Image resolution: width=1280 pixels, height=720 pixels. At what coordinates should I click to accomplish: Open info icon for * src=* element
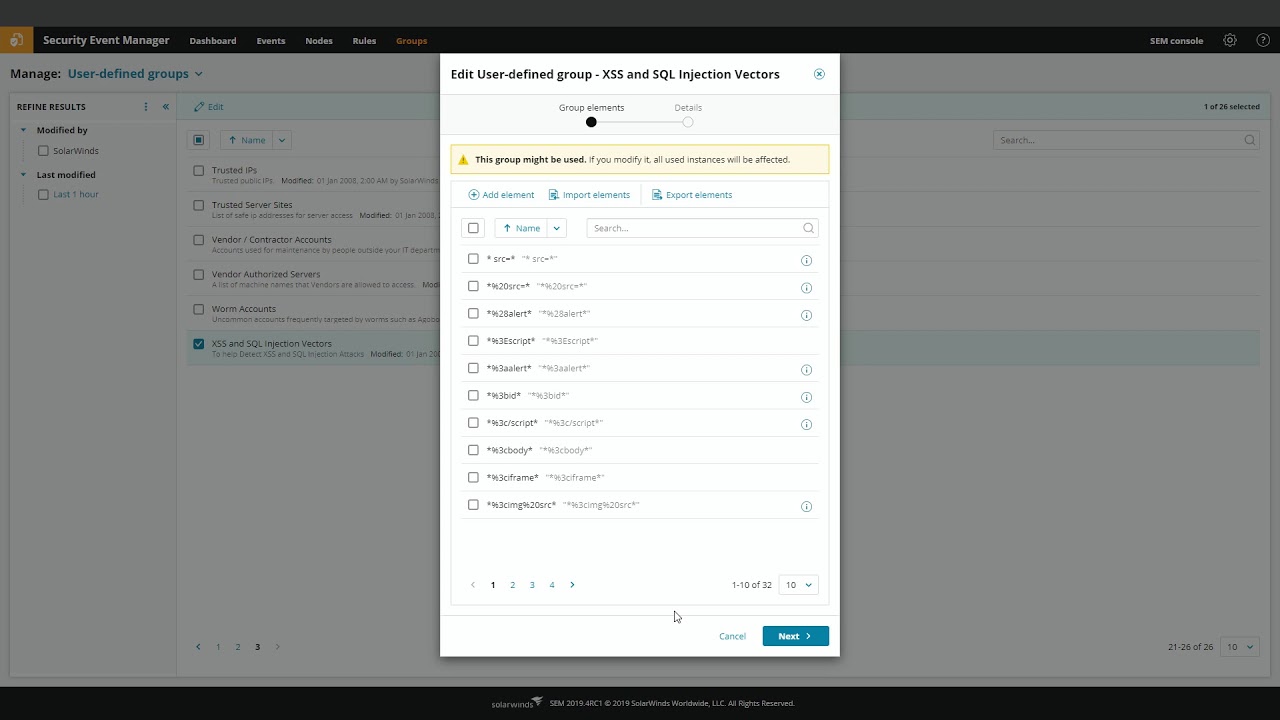tap(806, 260)
